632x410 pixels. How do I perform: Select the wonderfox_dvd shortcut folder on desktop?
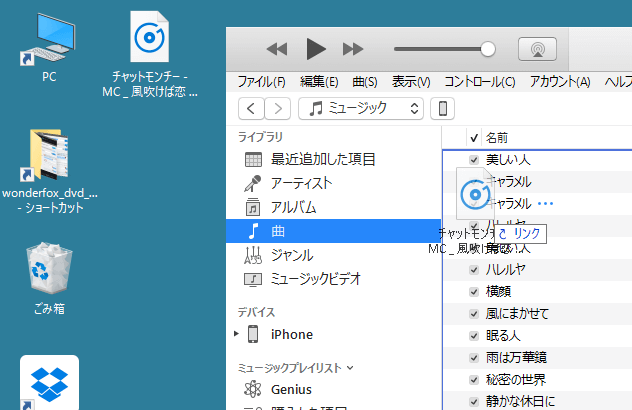click(x=50, y=171)
